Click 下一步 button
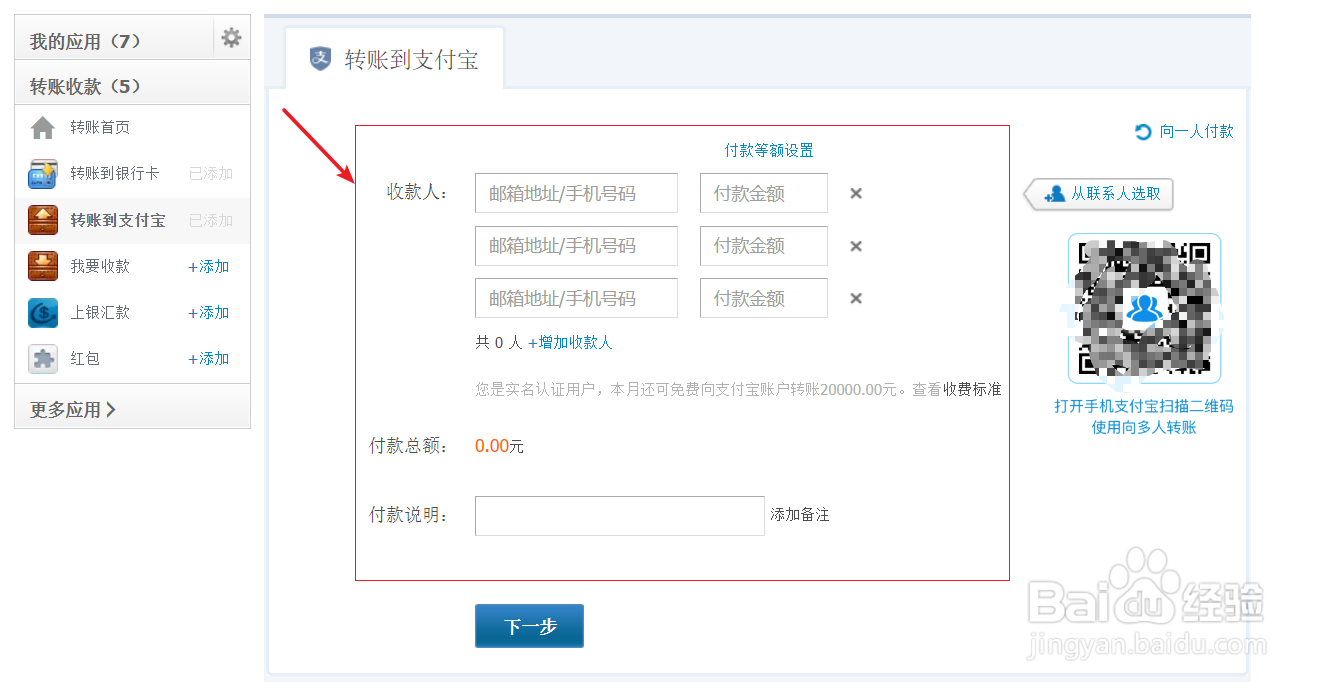Image resolution: width=1339 pixels, height=690 pixels. [x=529, y=626]
